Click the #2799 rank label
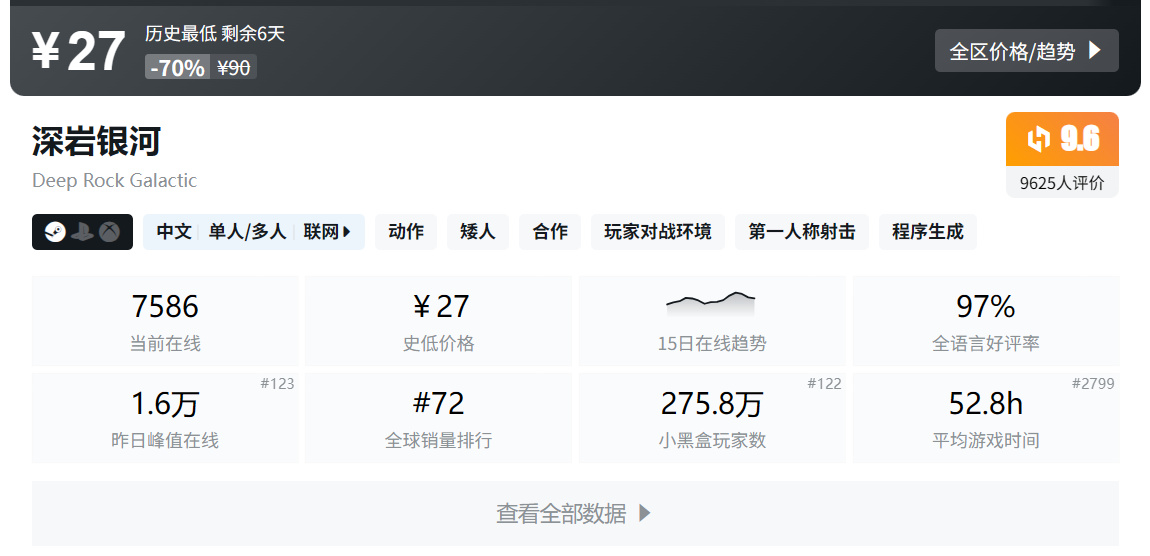This screenshot has height=556, width=1150. click(1093, 384)
